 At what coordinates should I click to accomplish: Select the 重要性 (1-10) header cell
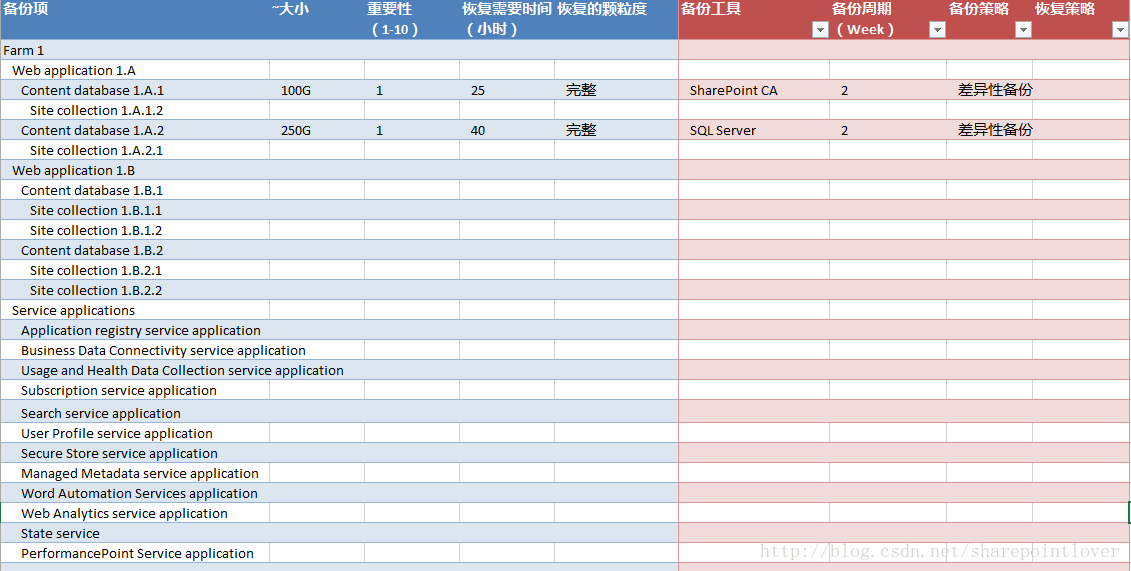pos(412,19)
